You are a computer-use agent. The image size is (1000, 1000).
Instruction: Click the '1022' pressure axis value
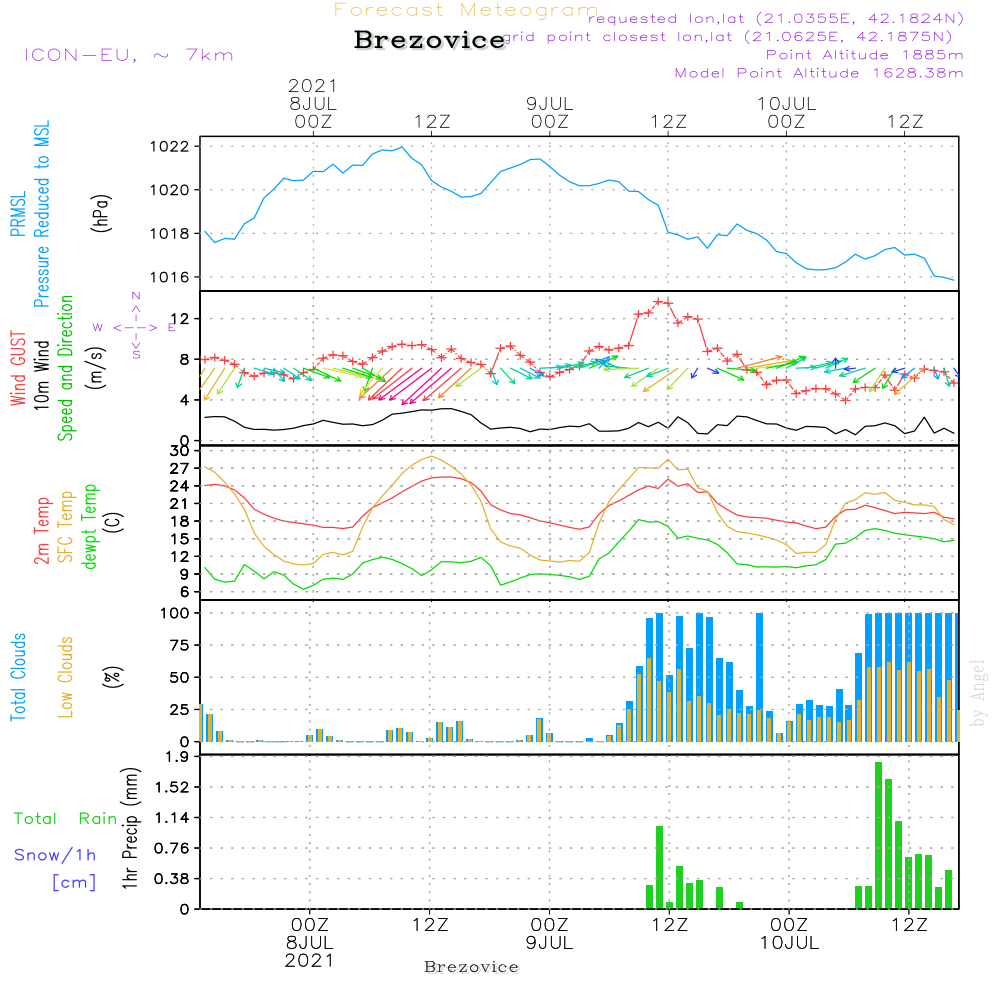click(x=170, y=147)
